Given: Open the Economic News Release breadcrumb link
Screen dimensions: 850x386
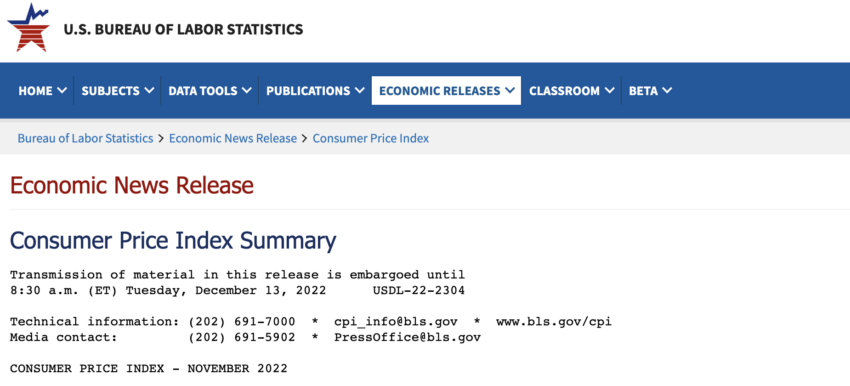Looking at the screenshot, I should tap(233, 138).
